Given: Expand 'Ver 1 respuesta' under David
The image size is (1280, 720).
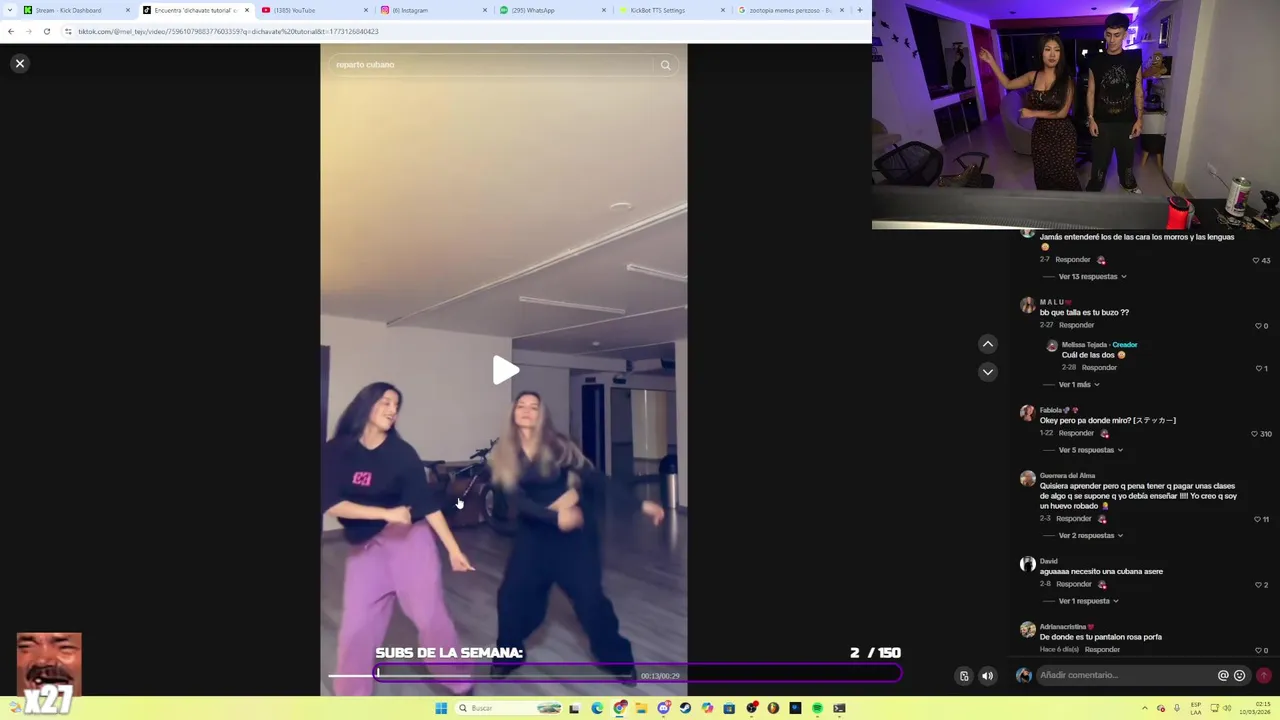Looking at the screenshot, I should point(1088,601).
